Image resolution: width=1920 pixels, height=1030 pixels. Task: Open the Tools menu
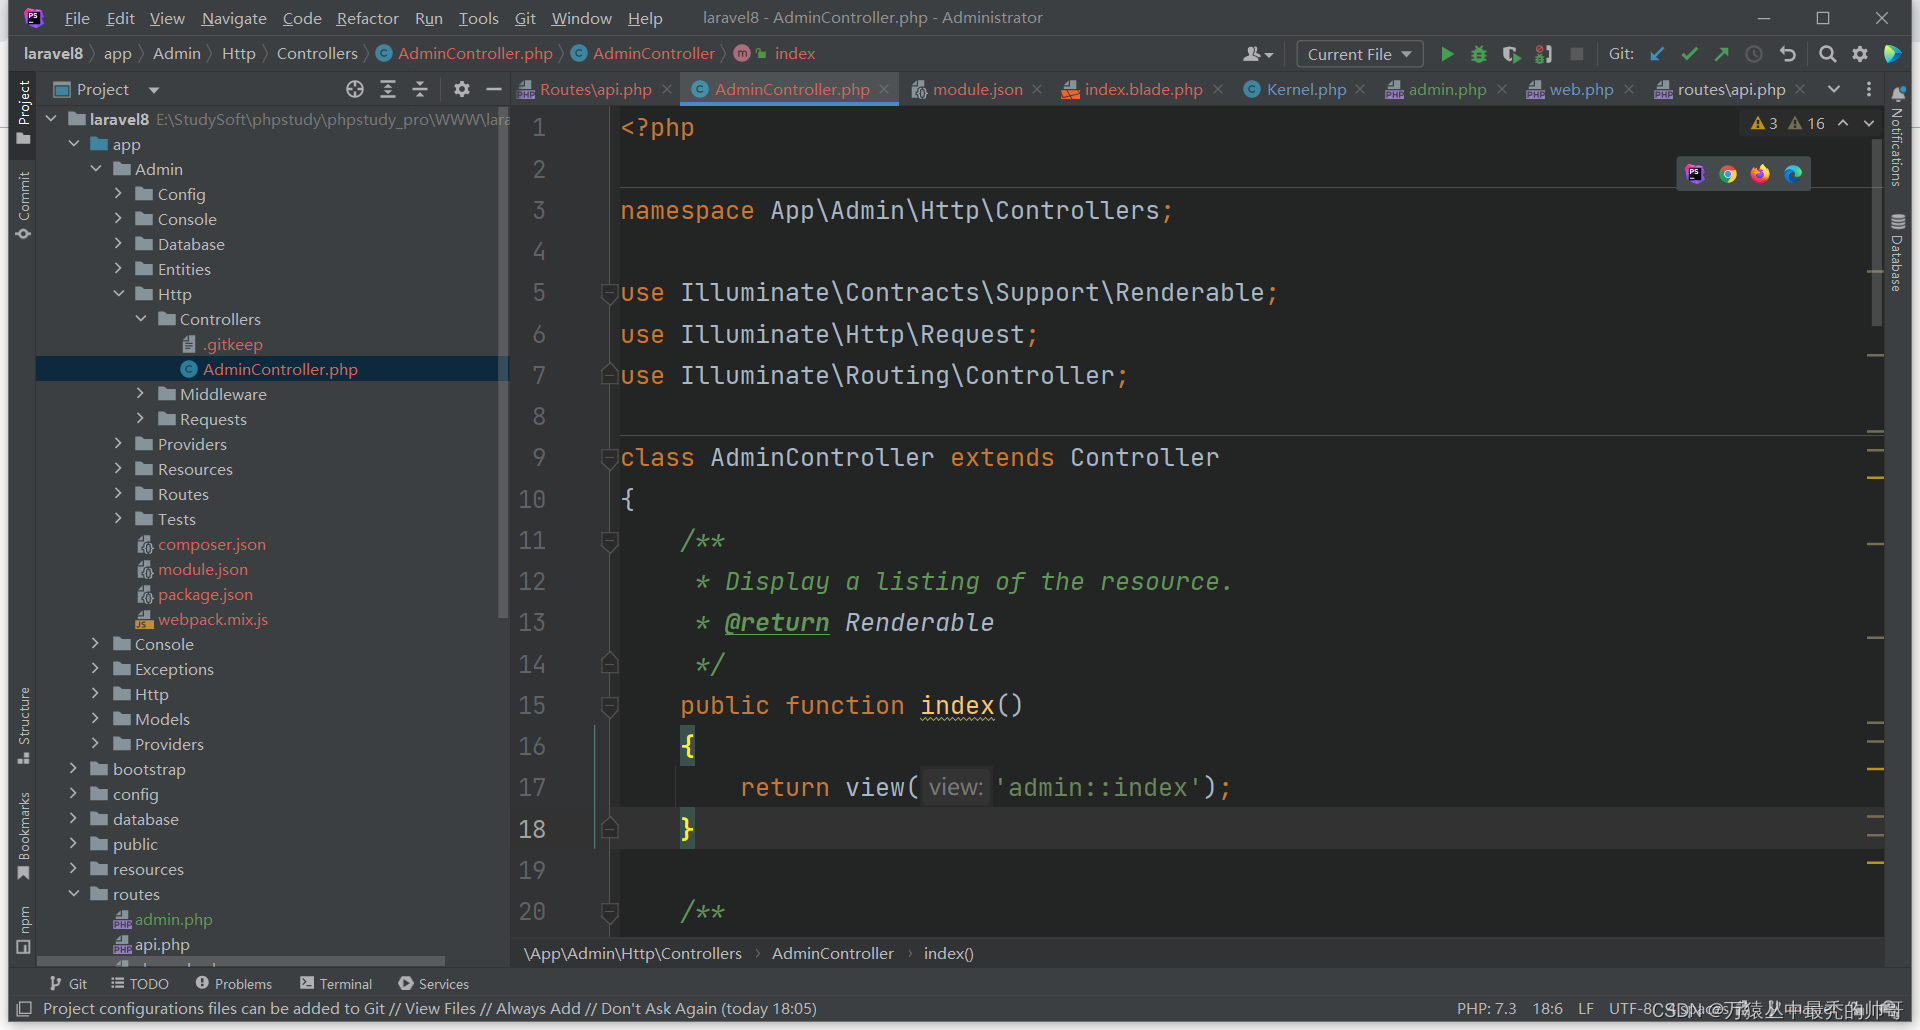[x=478, y=18]
